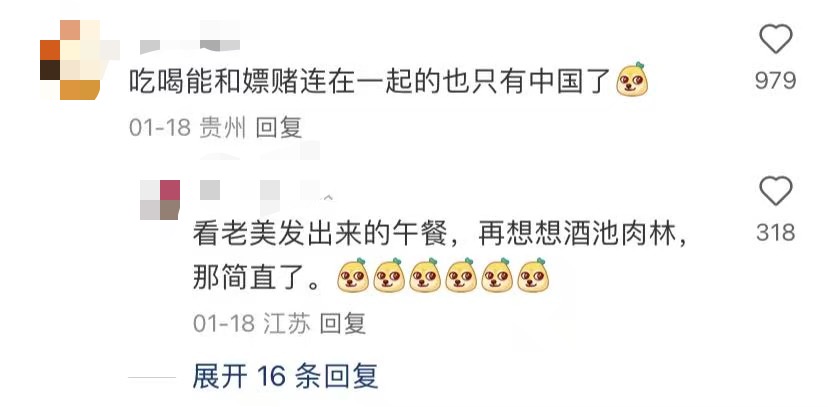828x407 pixels.
Task: Like the reply with 318 likes
Action: [775, 191]
